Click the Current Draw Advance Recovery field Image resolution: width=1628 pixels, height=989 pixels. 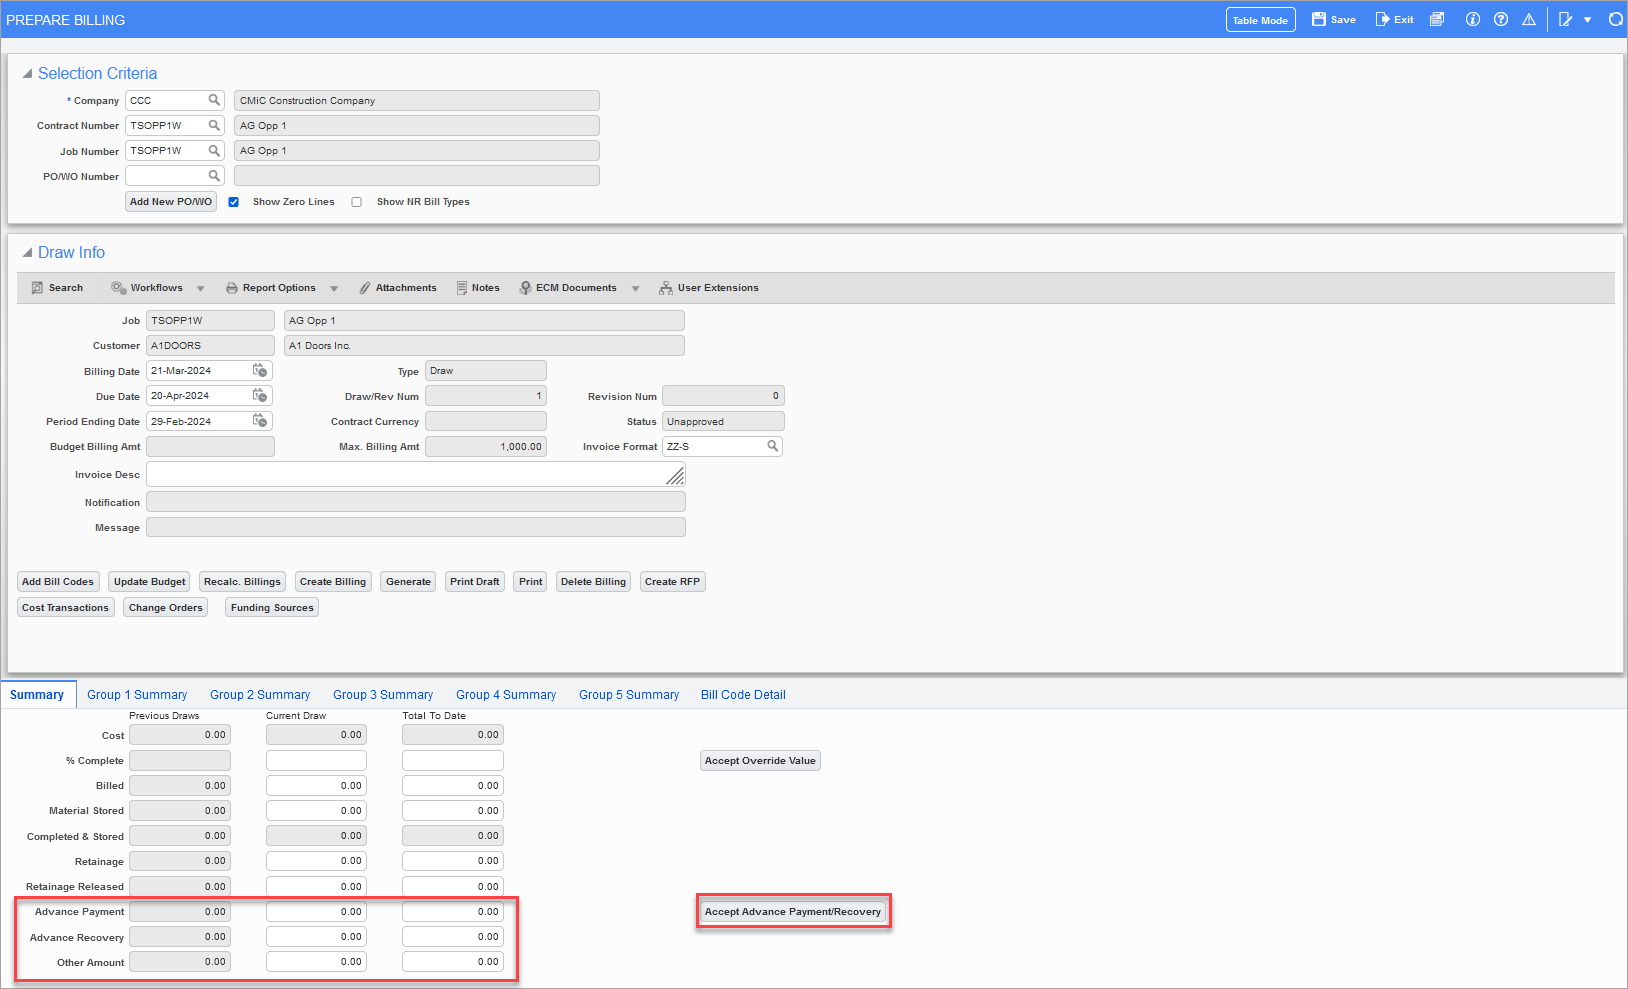pyautogui.click(x=316, y=937)
